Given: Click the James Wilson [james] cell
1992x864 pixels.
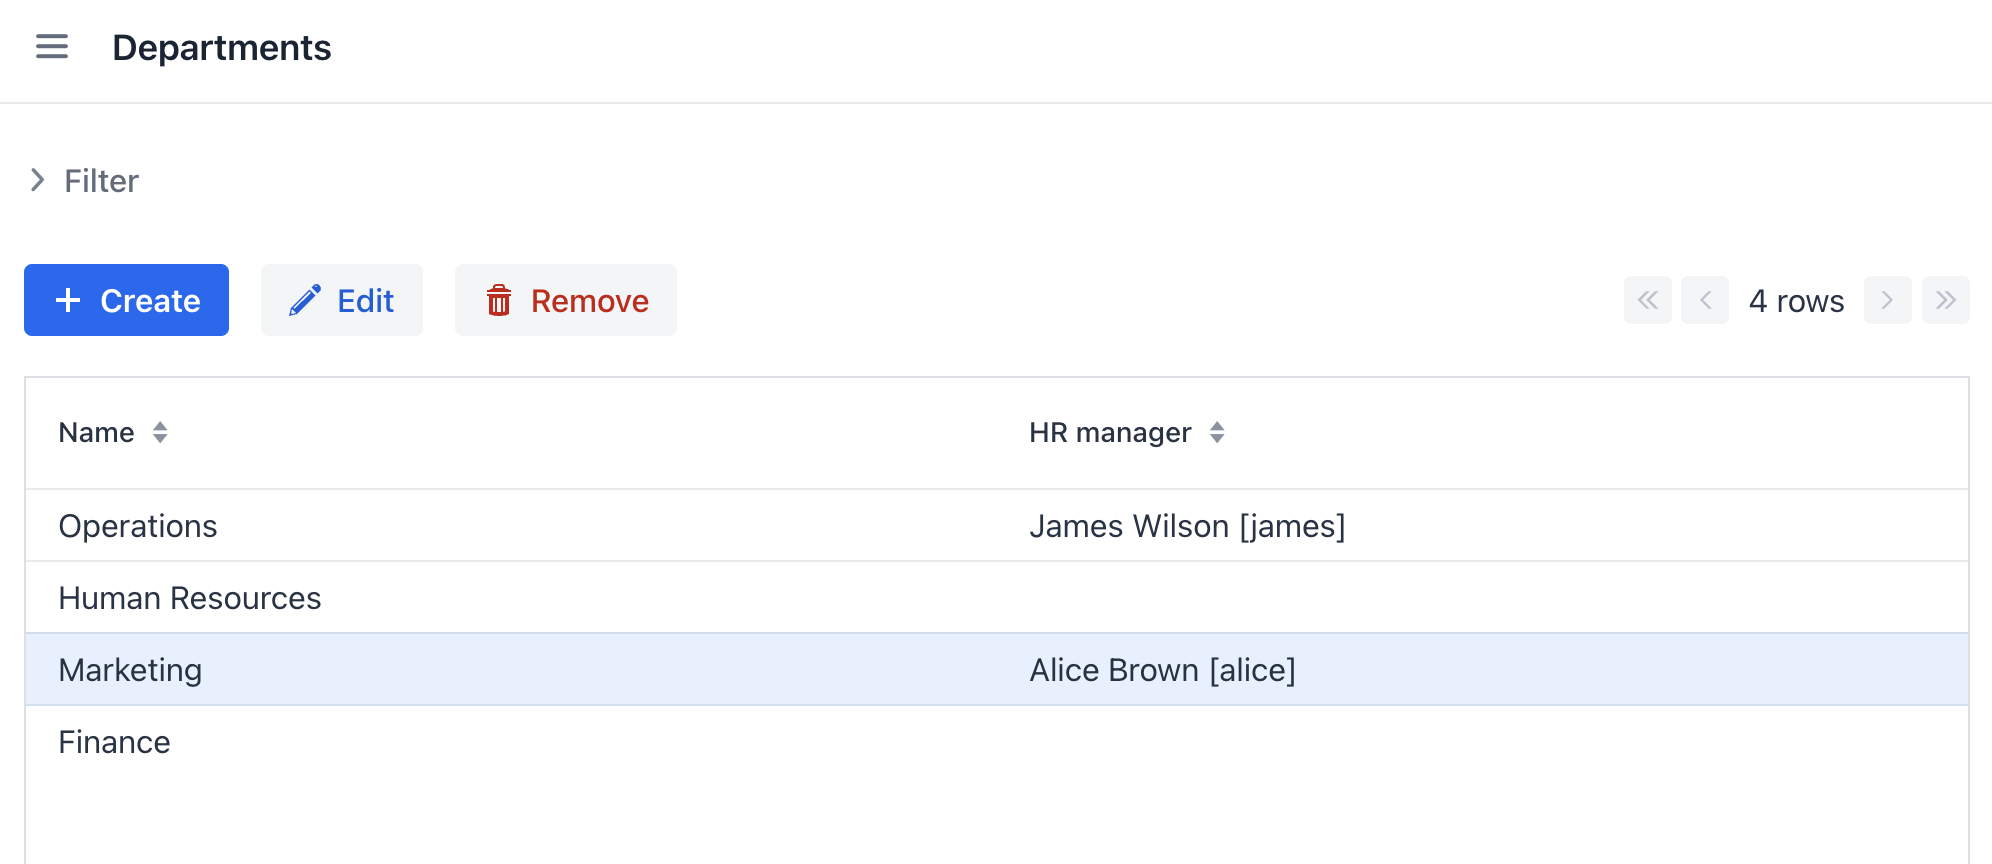Looking at the screenshot, I should pos(1187,526).
